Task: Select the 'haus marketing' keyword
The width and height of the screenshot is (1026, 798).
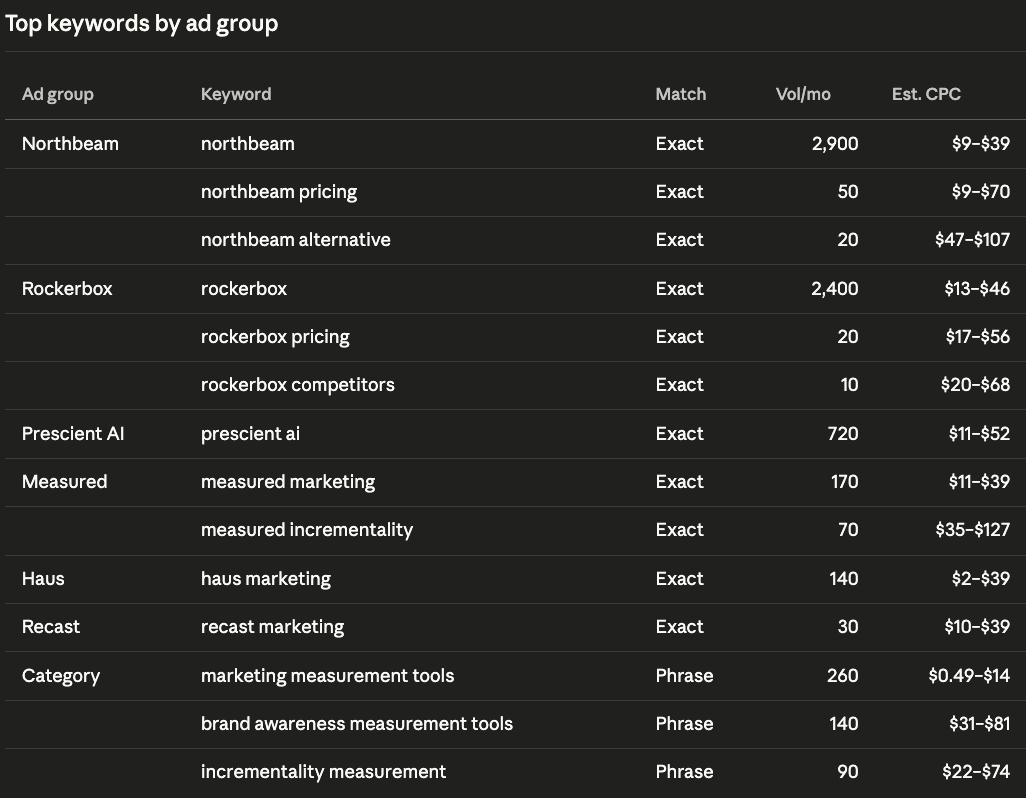Action: (x=266, y=579)
